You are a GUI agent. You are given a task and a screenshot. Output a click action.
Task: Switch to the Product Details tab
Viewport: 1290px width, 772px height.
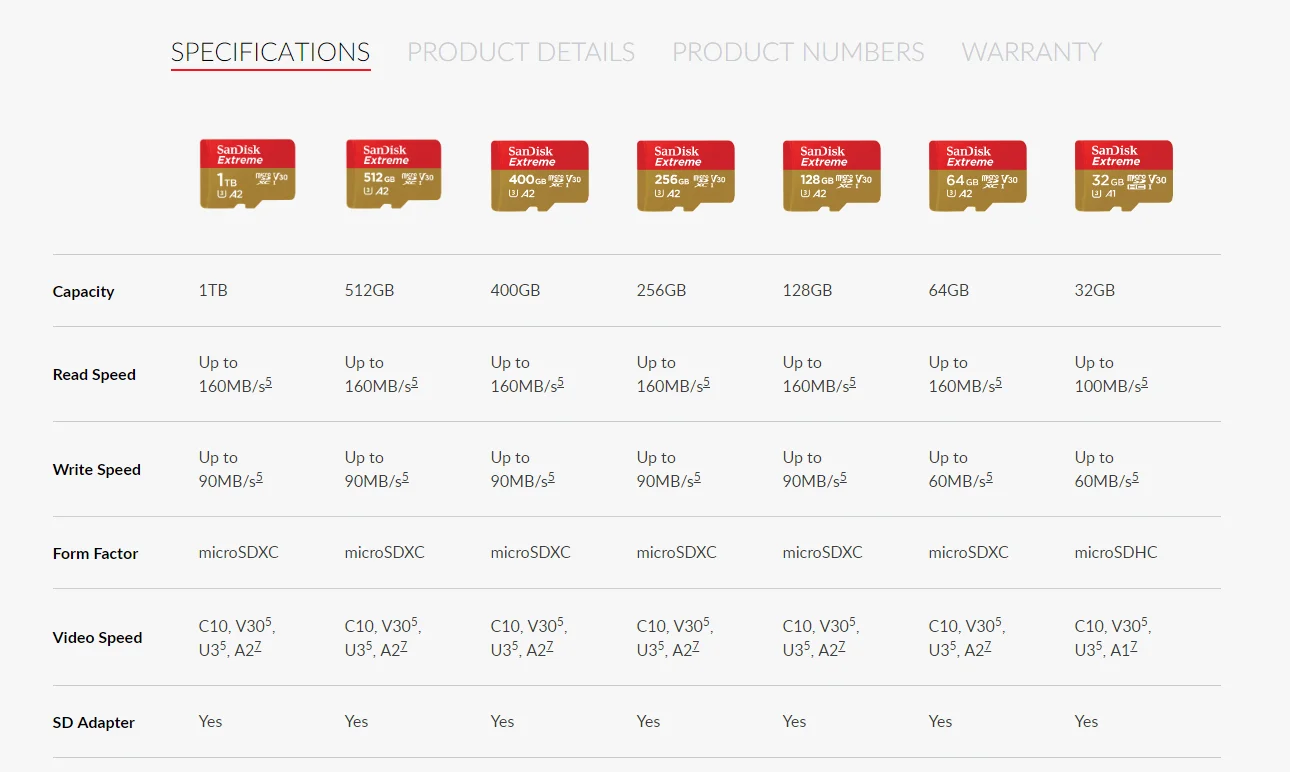pyautogui.click(x=521, y=52)
